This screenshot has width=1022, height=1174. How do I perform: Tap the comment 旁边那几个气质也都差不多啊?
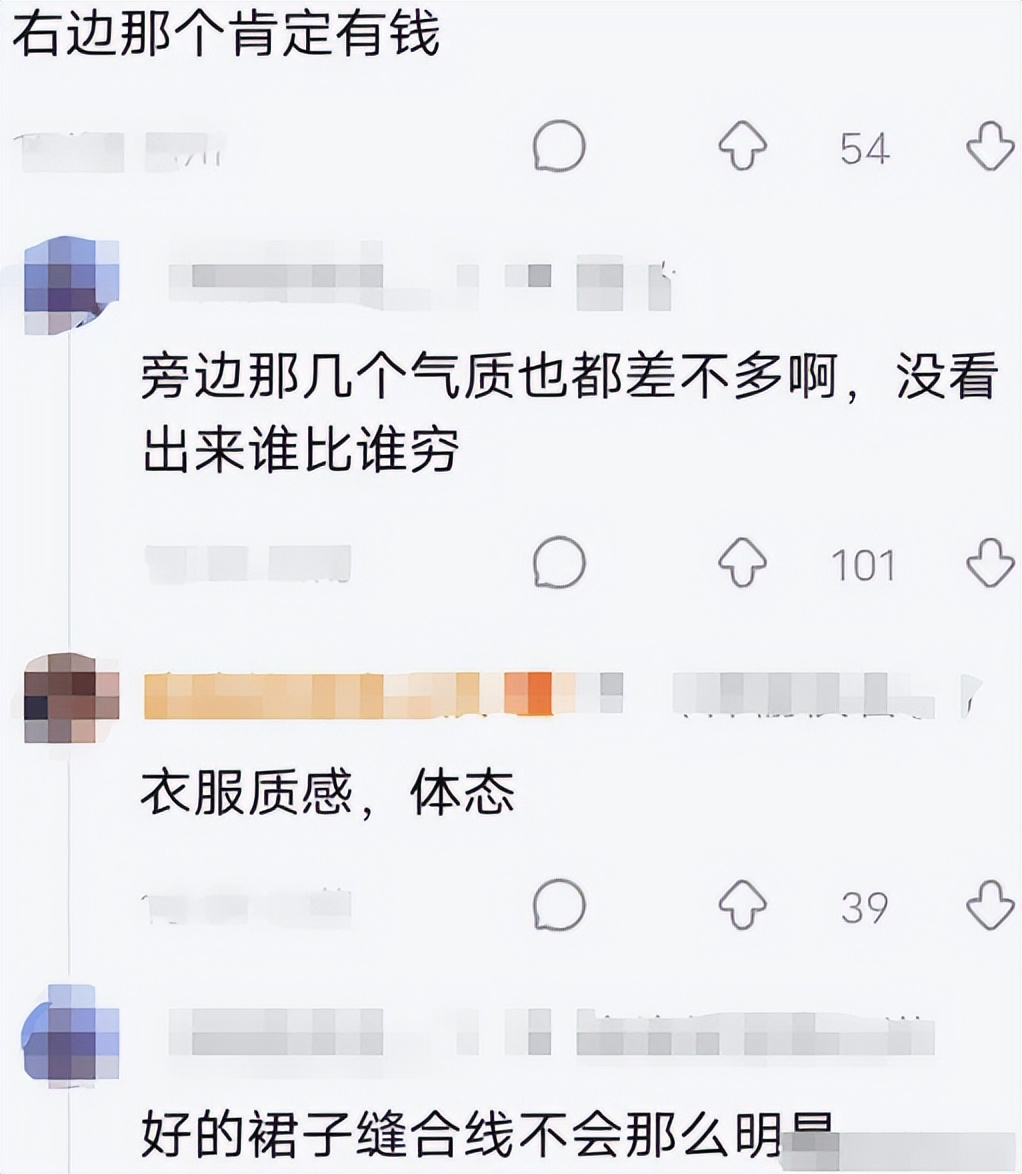click(x=570, y=413)
